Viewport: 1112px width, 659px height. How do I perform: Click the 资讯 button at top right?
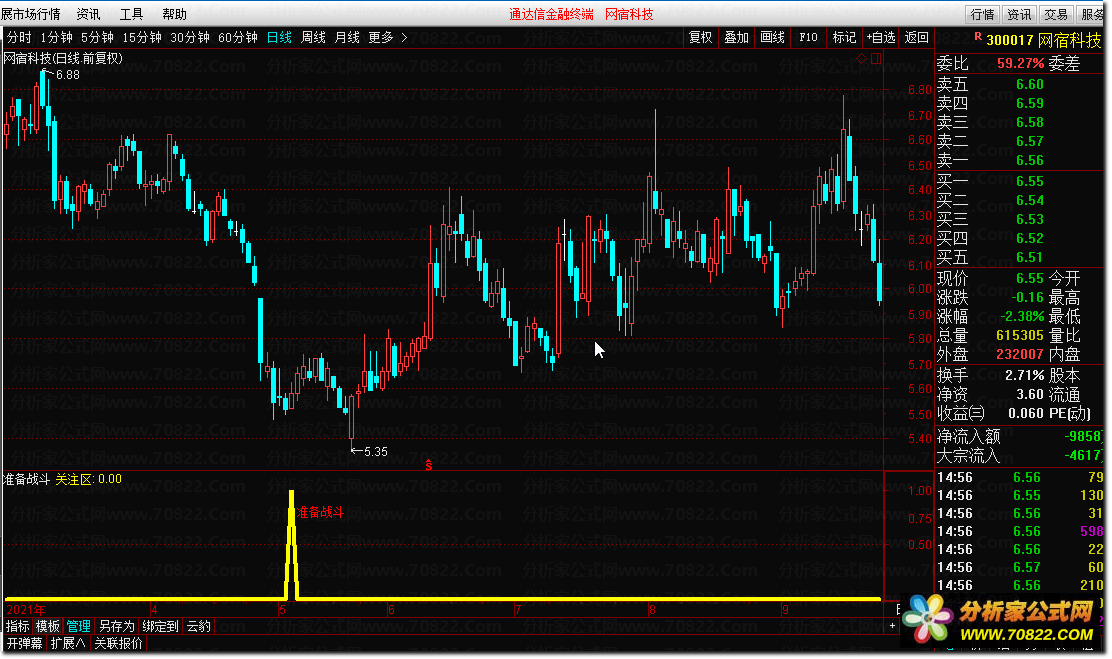click(x=1020, y=14)
